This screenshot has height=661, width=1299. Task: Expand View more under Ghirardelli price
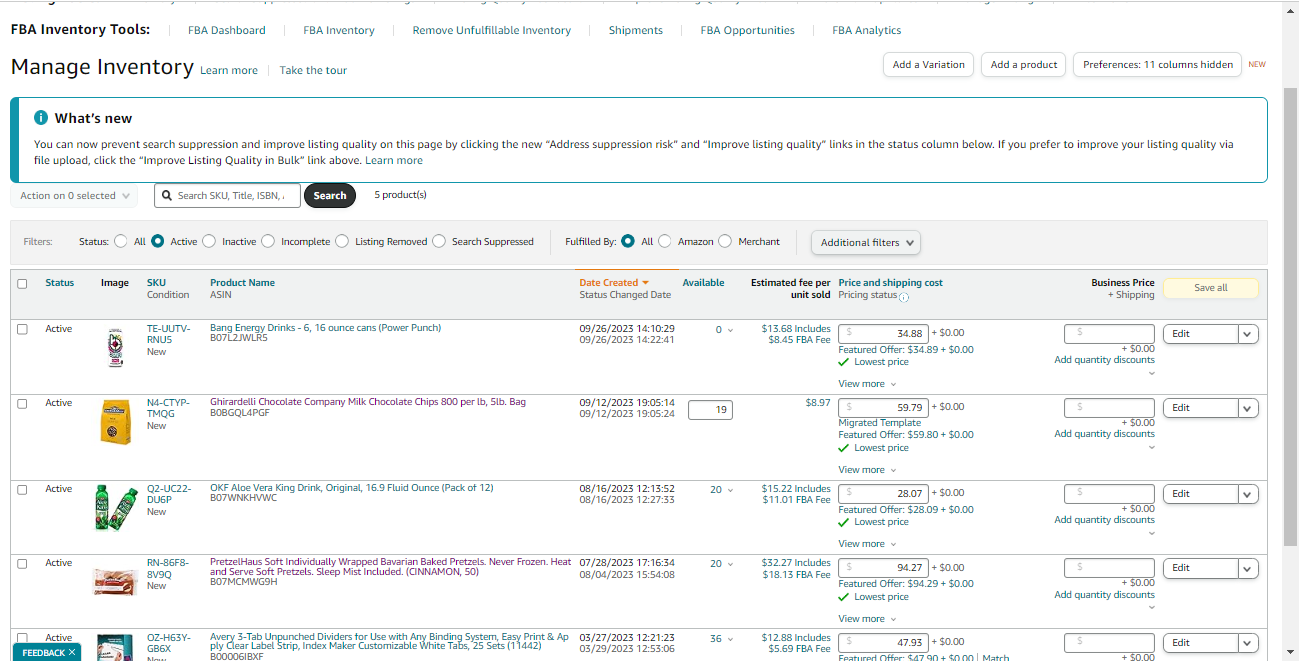coord(867,470)
